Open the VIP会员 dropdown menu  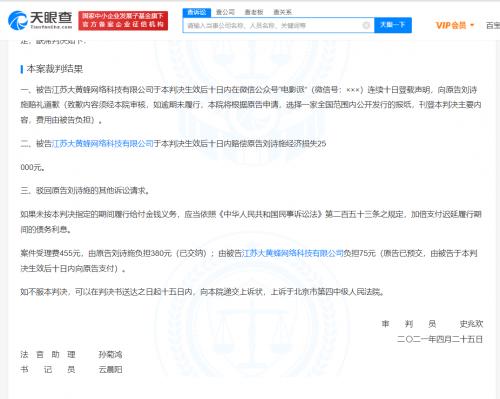pyautogui.click(x=455, y=25)
